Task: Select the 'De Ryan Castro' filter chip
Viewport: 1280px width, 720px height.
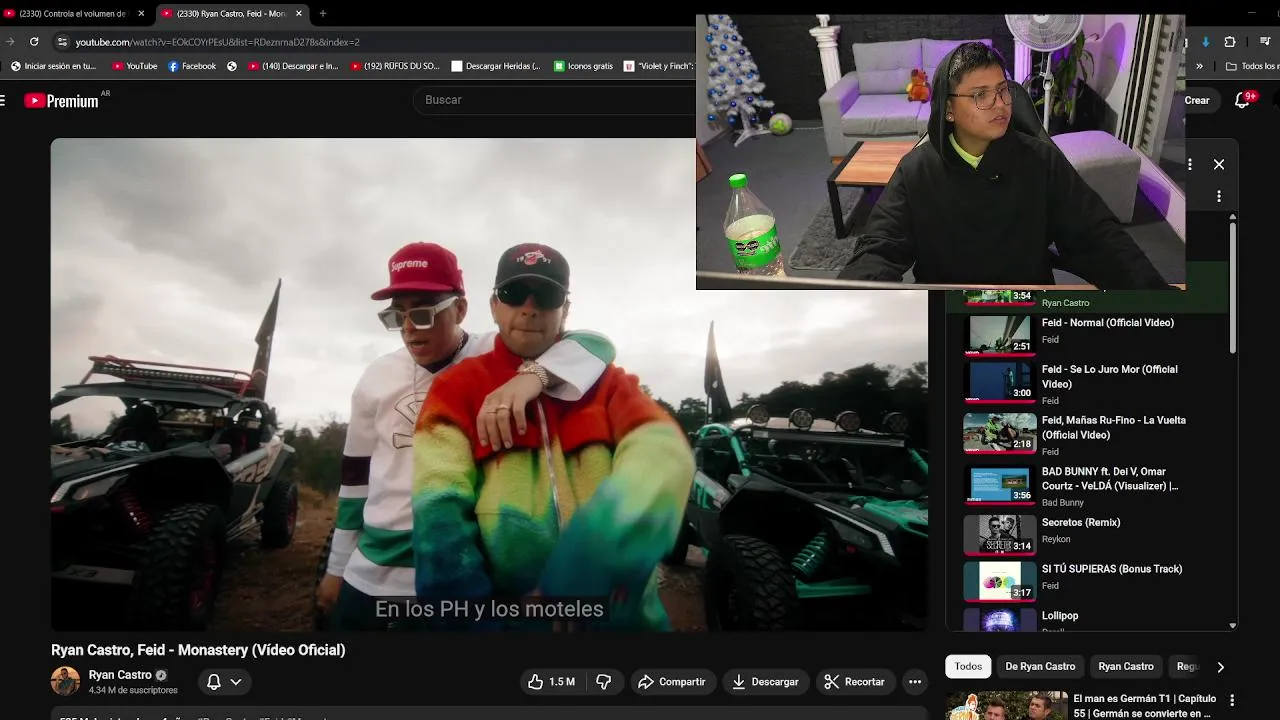Action: coord(1040,666)
